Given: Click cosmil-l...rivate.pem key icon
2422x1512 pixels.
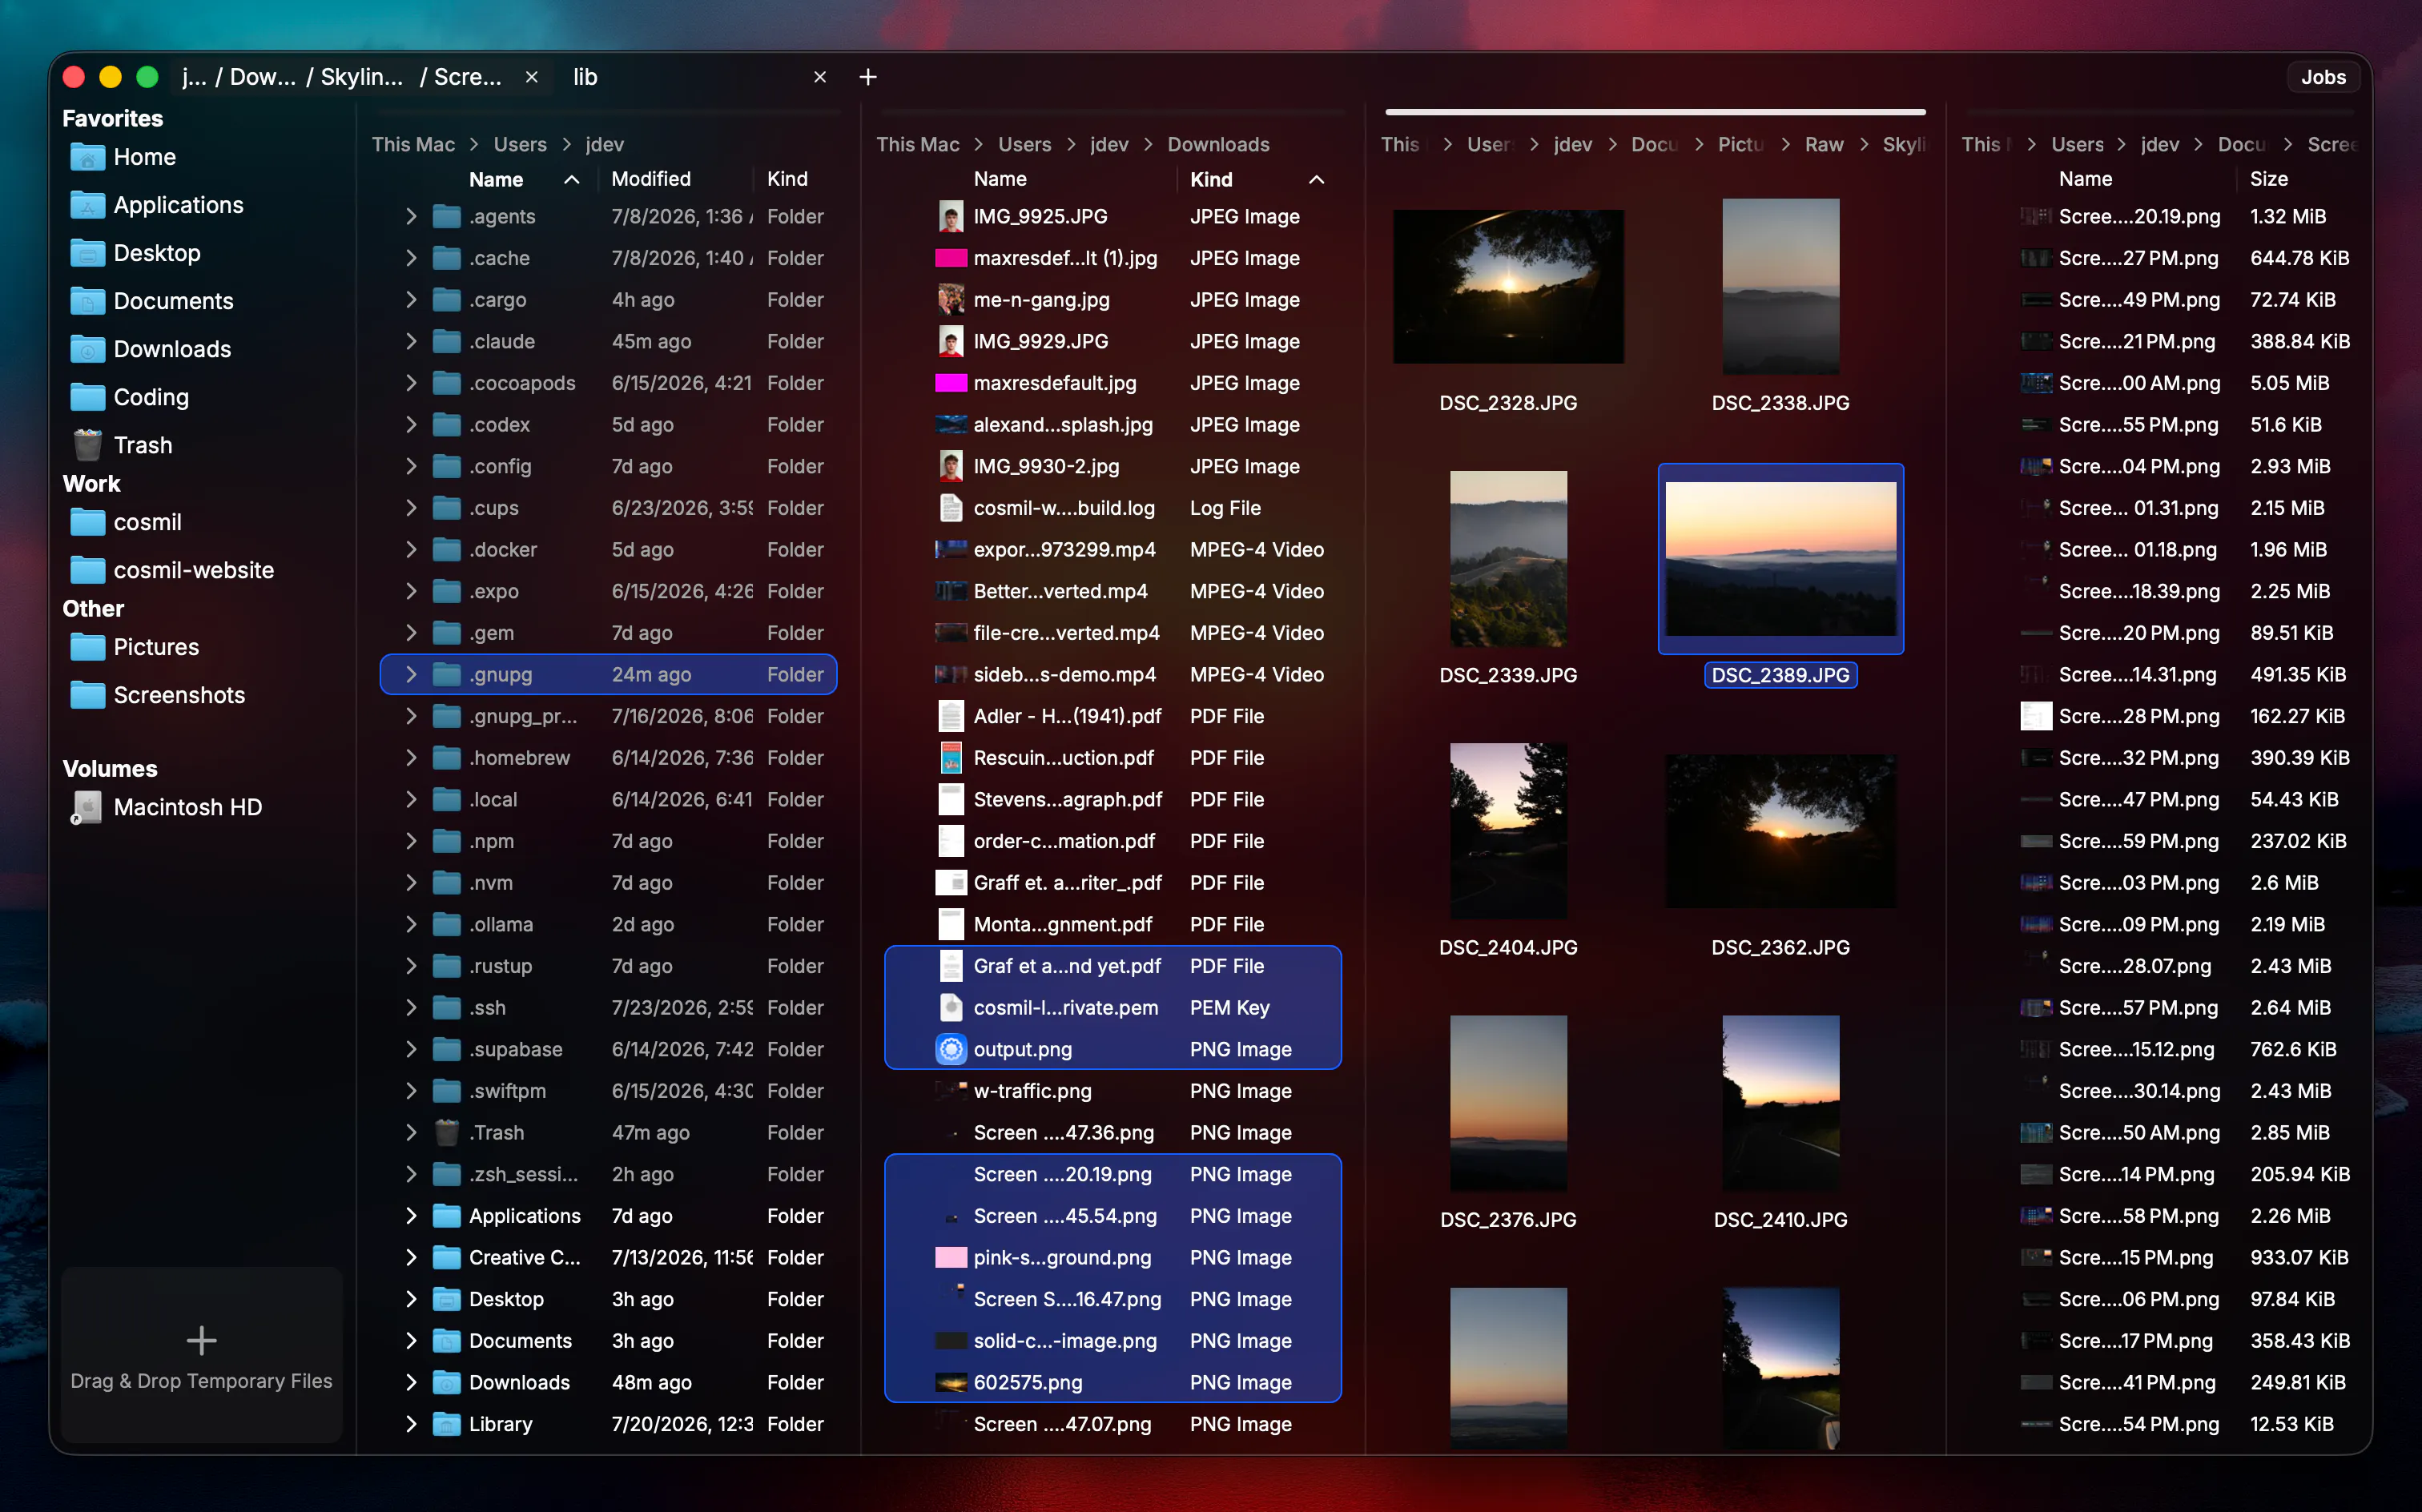Looking at the screenshot, I should click(951, 1008).
